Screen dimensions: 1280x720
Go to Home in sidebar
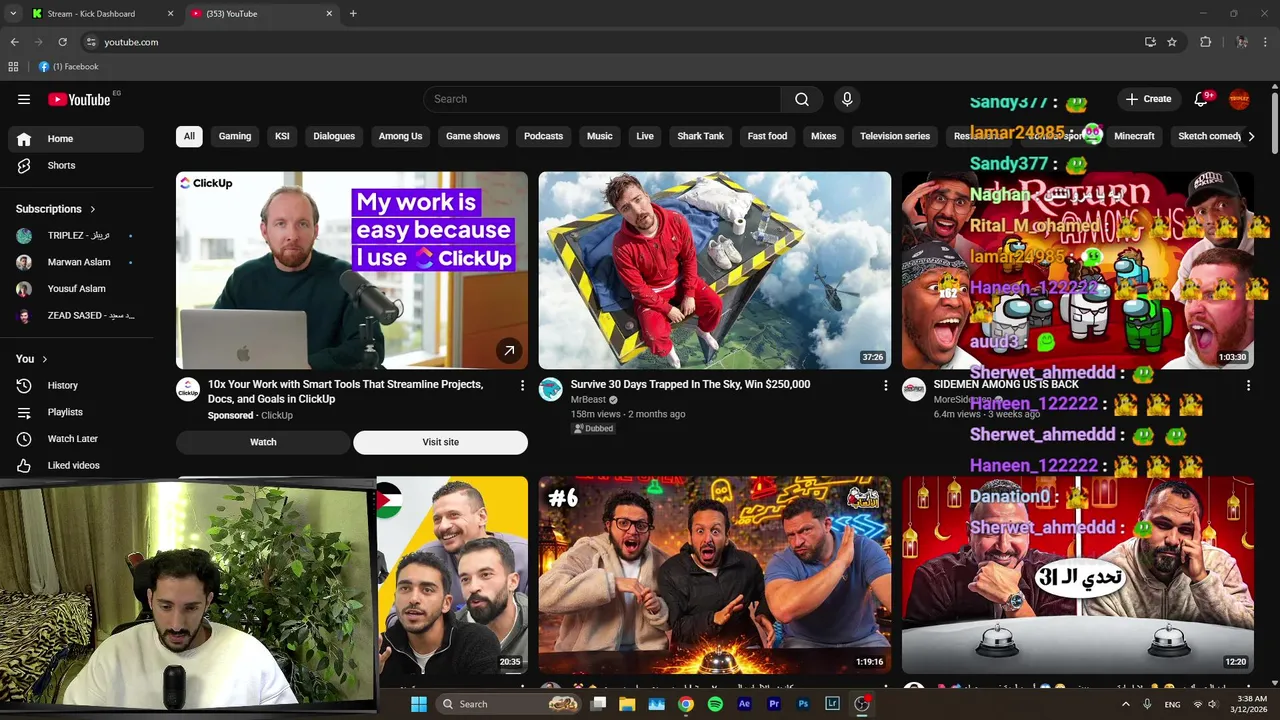pos(76,139)
